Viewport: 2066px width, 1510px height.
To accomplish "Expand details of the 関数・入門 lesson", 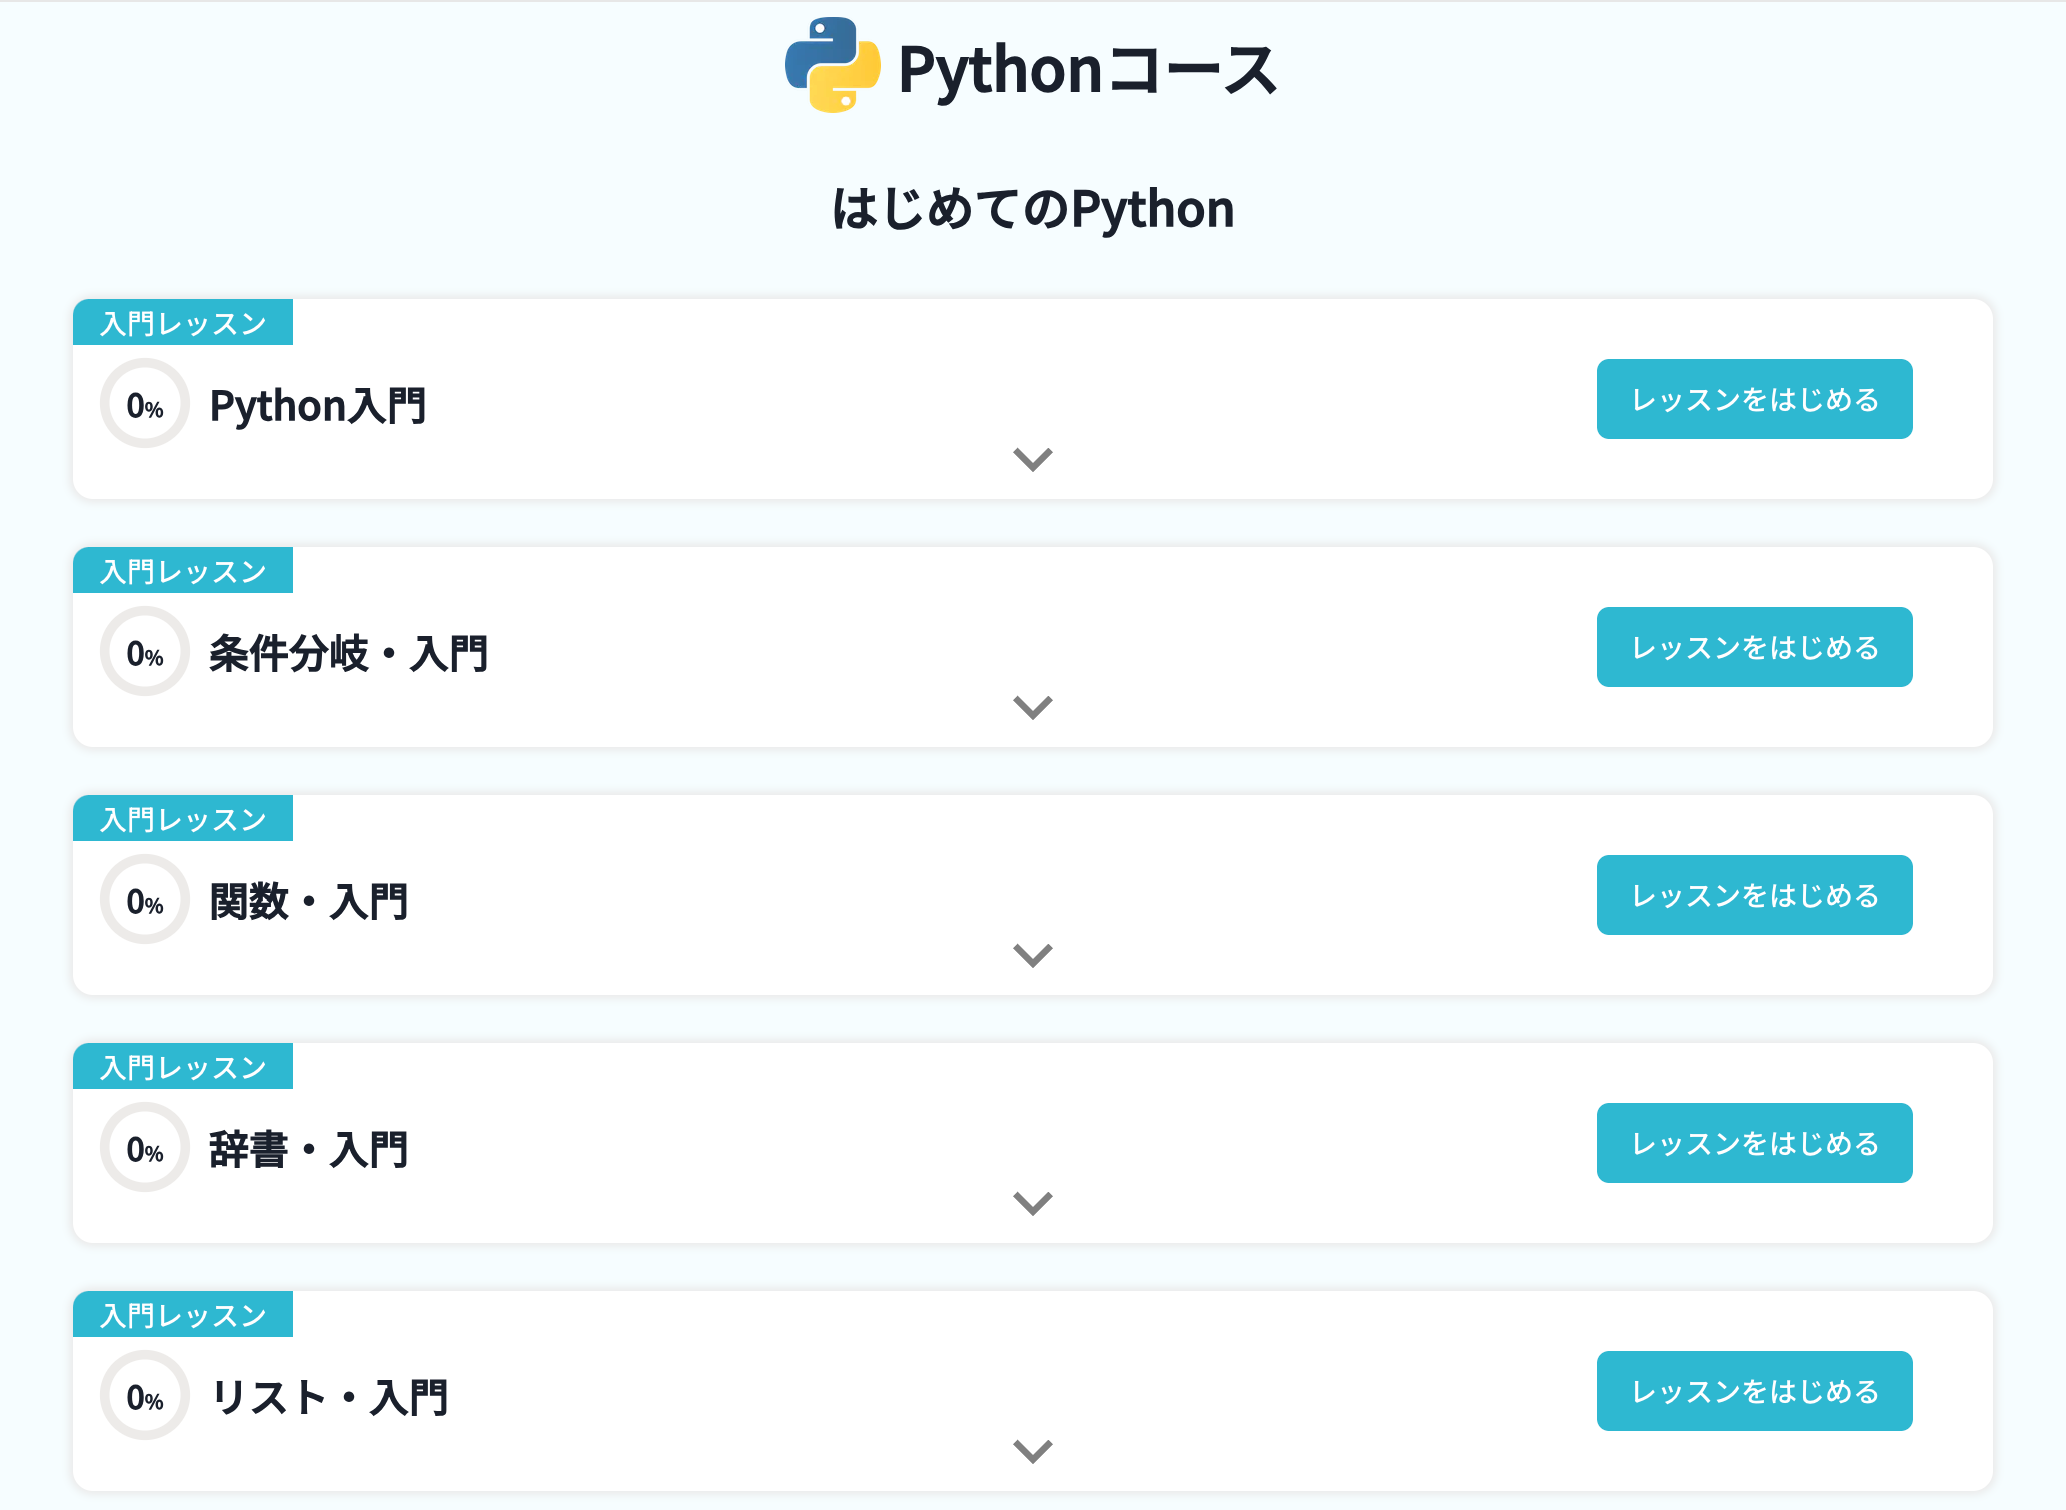I will coord(1032,955).
